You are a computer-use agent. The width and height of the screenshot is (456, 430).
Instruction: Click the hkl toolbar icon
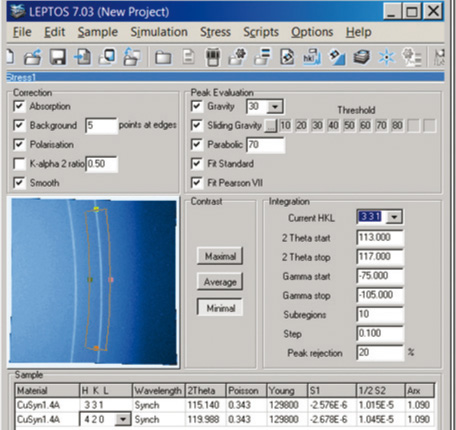(312, 57)
